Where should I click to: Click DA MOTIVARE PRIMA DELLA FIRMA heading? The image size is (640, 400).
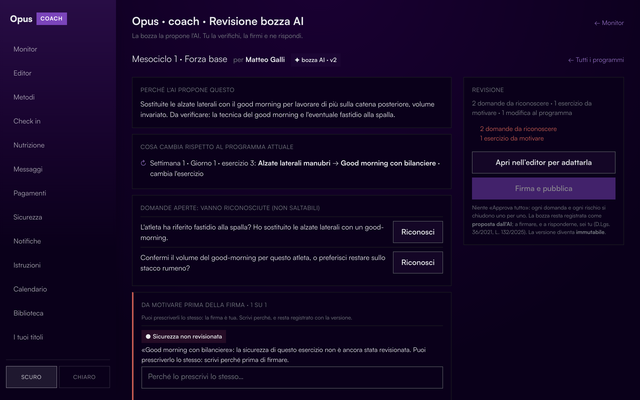click(204, 305)
